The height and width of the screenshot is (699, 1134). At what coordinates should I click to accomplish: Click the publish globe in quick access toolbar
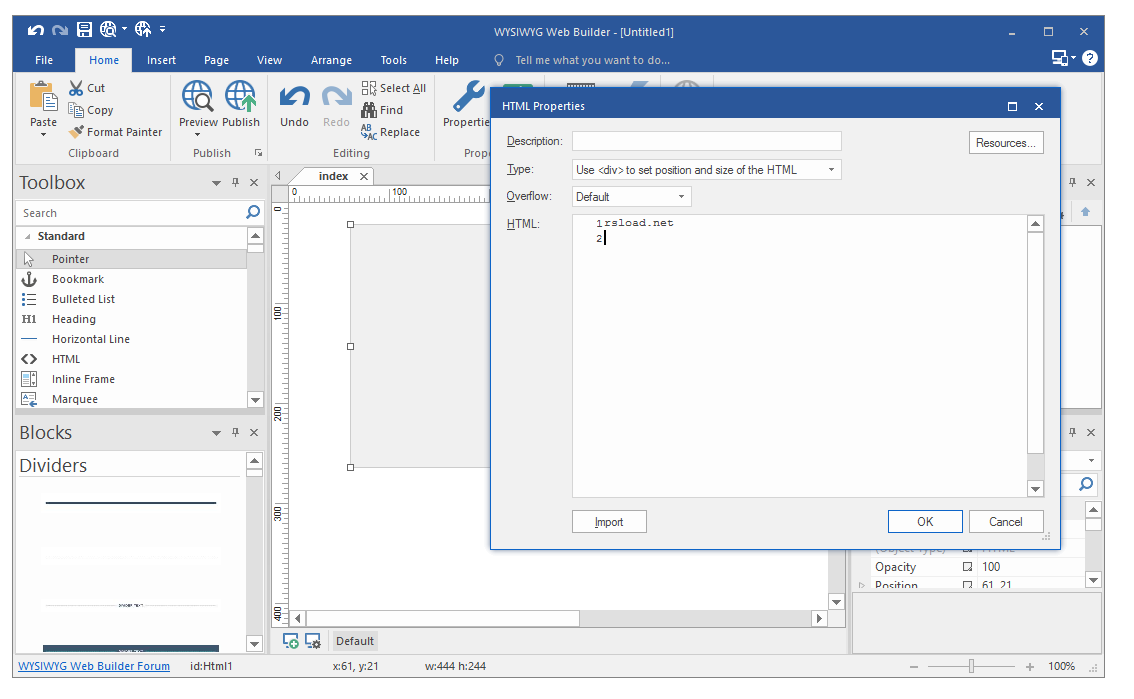(x=143, y=30)
